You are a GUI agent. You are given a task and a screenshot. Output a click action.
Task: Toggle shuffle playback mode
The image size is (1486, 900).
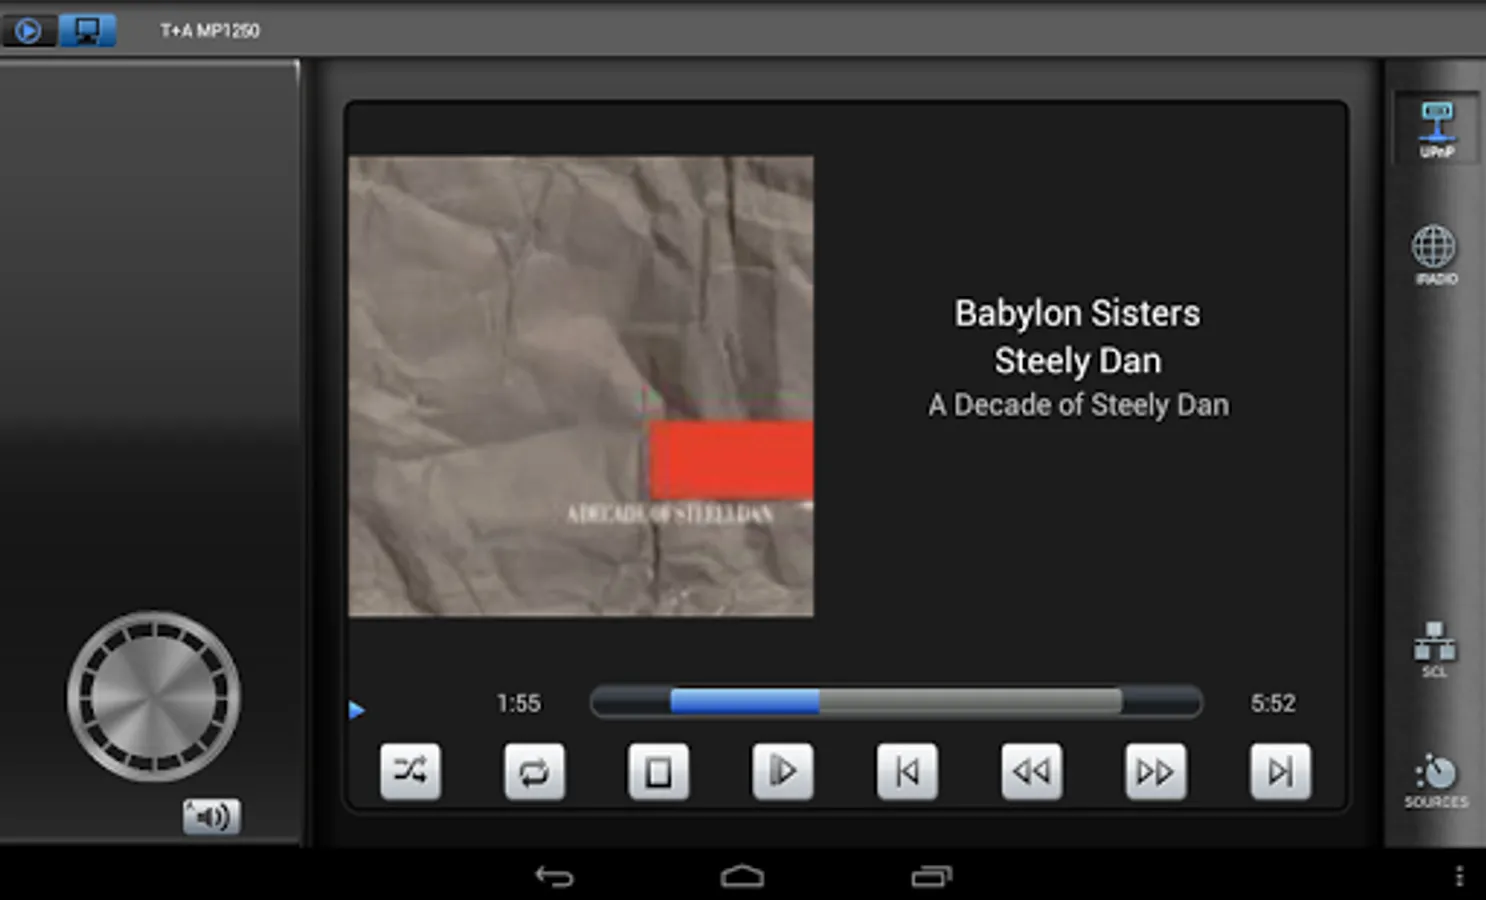point(410,771)
